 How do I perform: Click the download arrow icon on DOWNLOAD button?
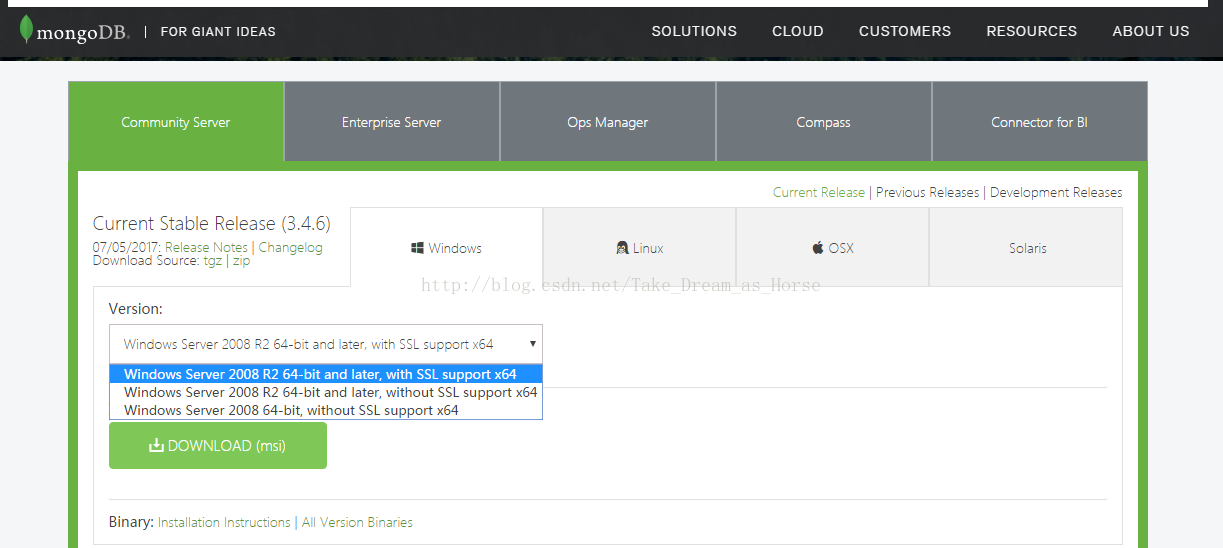point(156,445)
